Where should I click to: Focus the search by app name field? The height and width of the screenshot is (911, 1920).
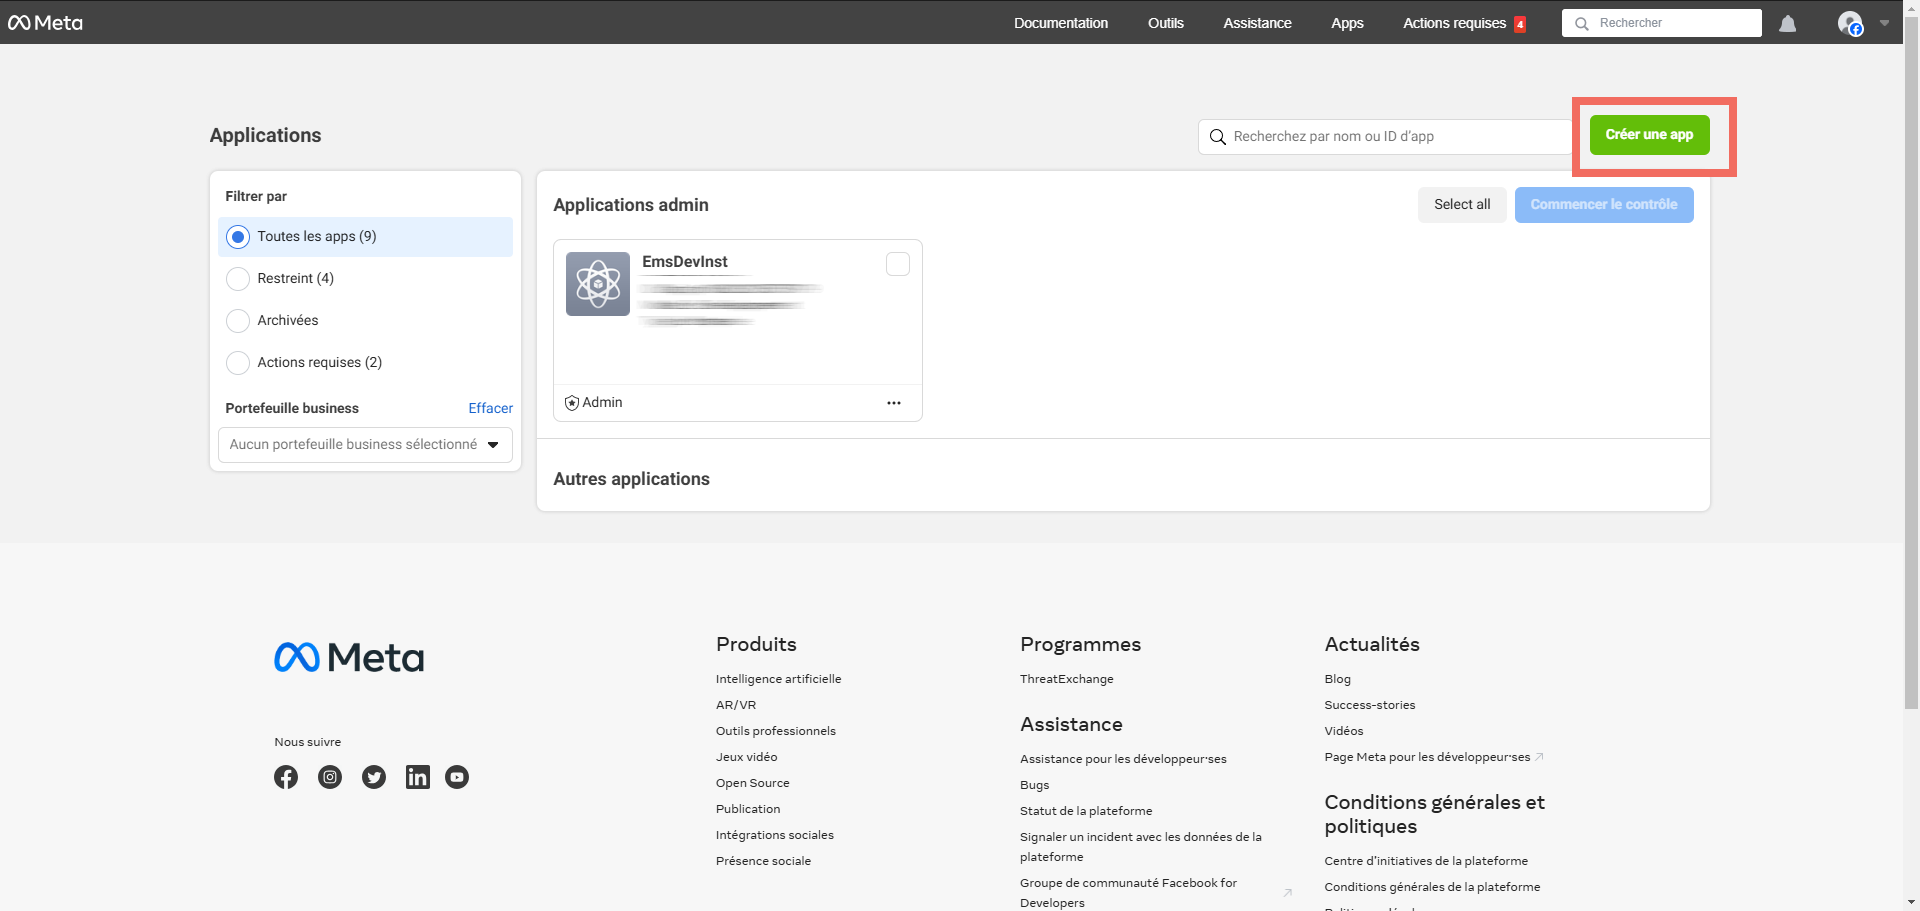[1385, 137]
